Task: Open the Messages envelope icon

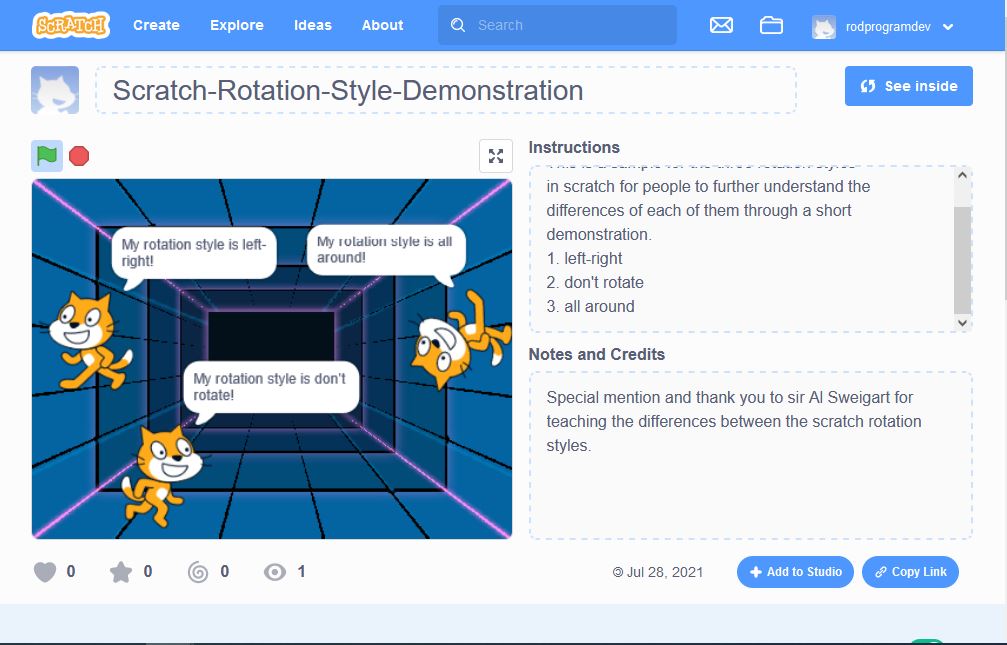Action: coord(721,25)
